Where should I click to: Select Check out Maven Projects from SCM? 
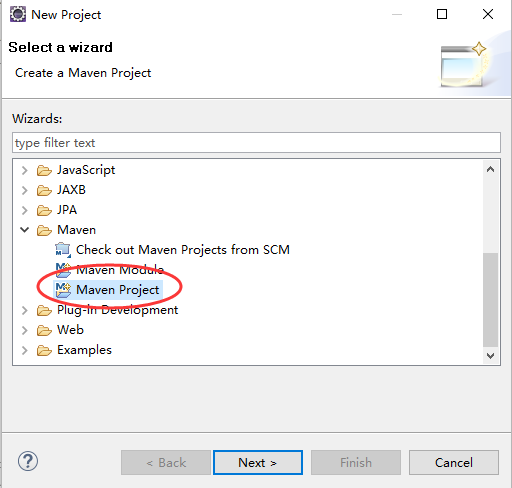[183, 250]
